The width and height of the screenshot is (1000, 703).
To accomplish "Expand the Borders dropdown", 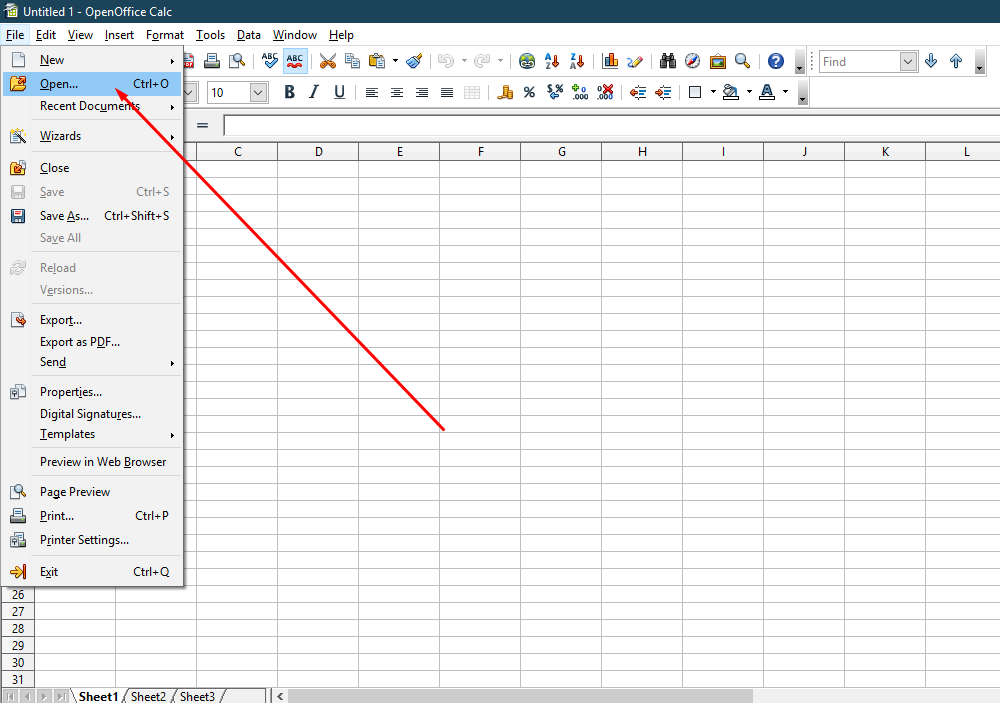I will [712, 92].
